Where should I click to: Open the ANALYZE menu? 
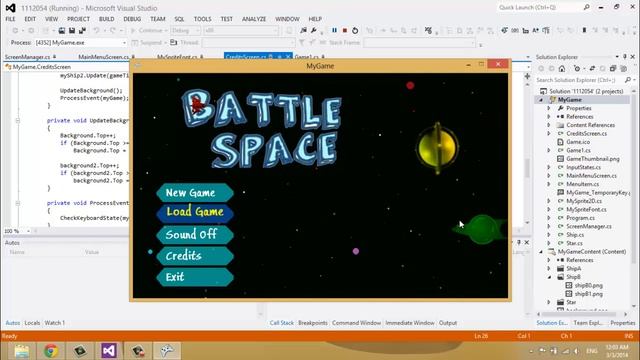(x=254, y=19)
